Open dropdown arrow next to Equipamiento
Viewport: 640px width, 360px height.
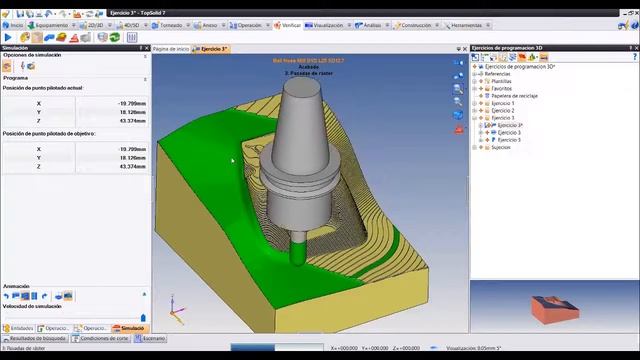73,25
